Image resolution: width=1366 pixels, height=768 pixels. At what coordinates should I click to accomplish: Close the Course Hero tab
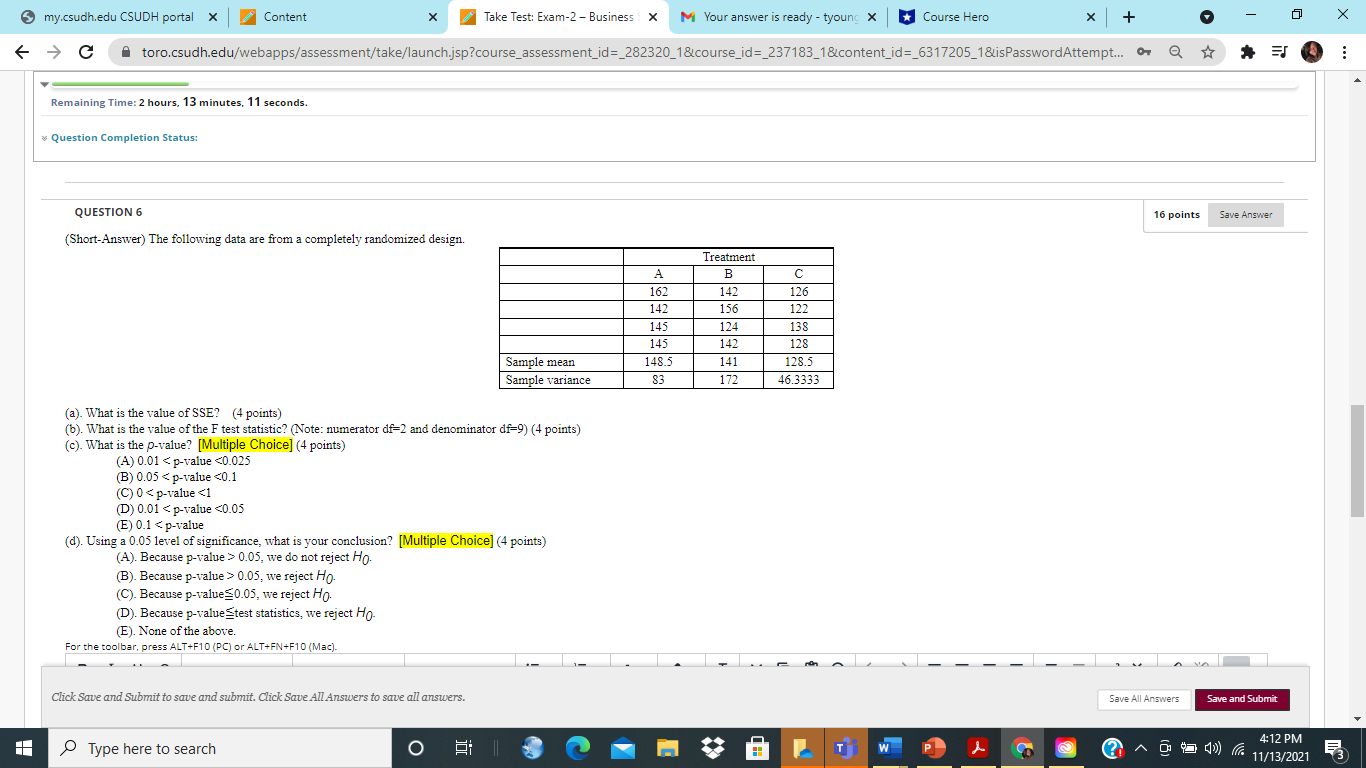1091,17
